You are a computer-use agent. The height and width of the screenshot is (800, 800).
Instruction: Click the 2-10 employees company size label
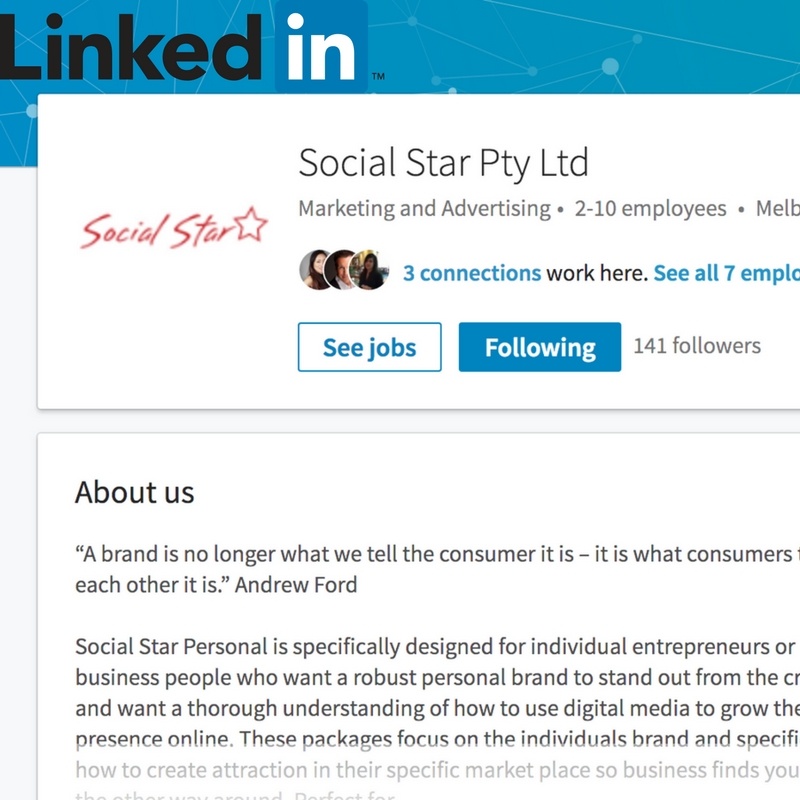tap(649, 209)
